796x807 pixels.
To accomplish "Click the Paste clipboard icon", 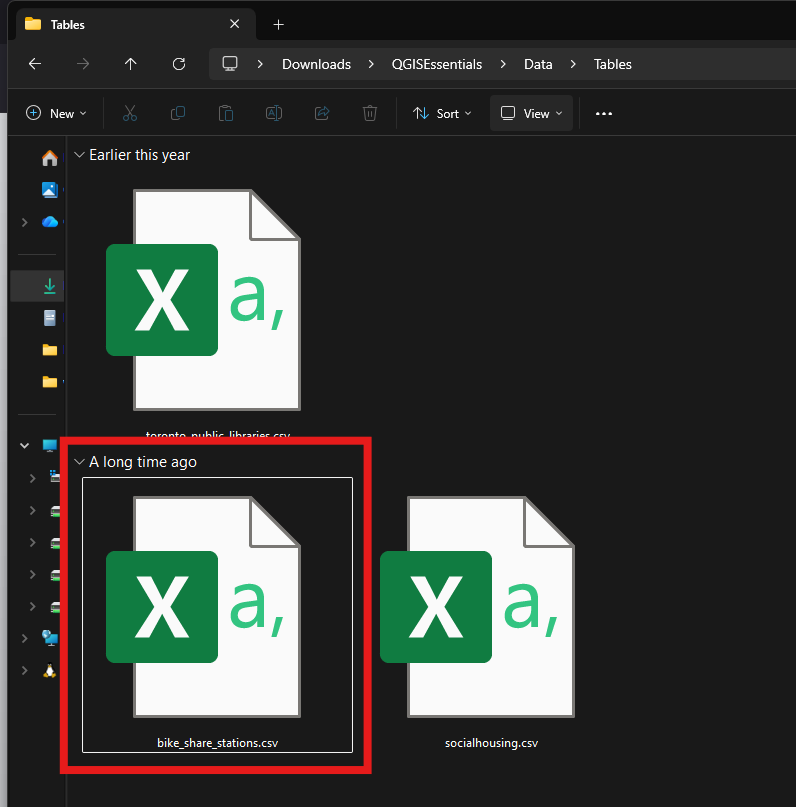I will point(226,113).
